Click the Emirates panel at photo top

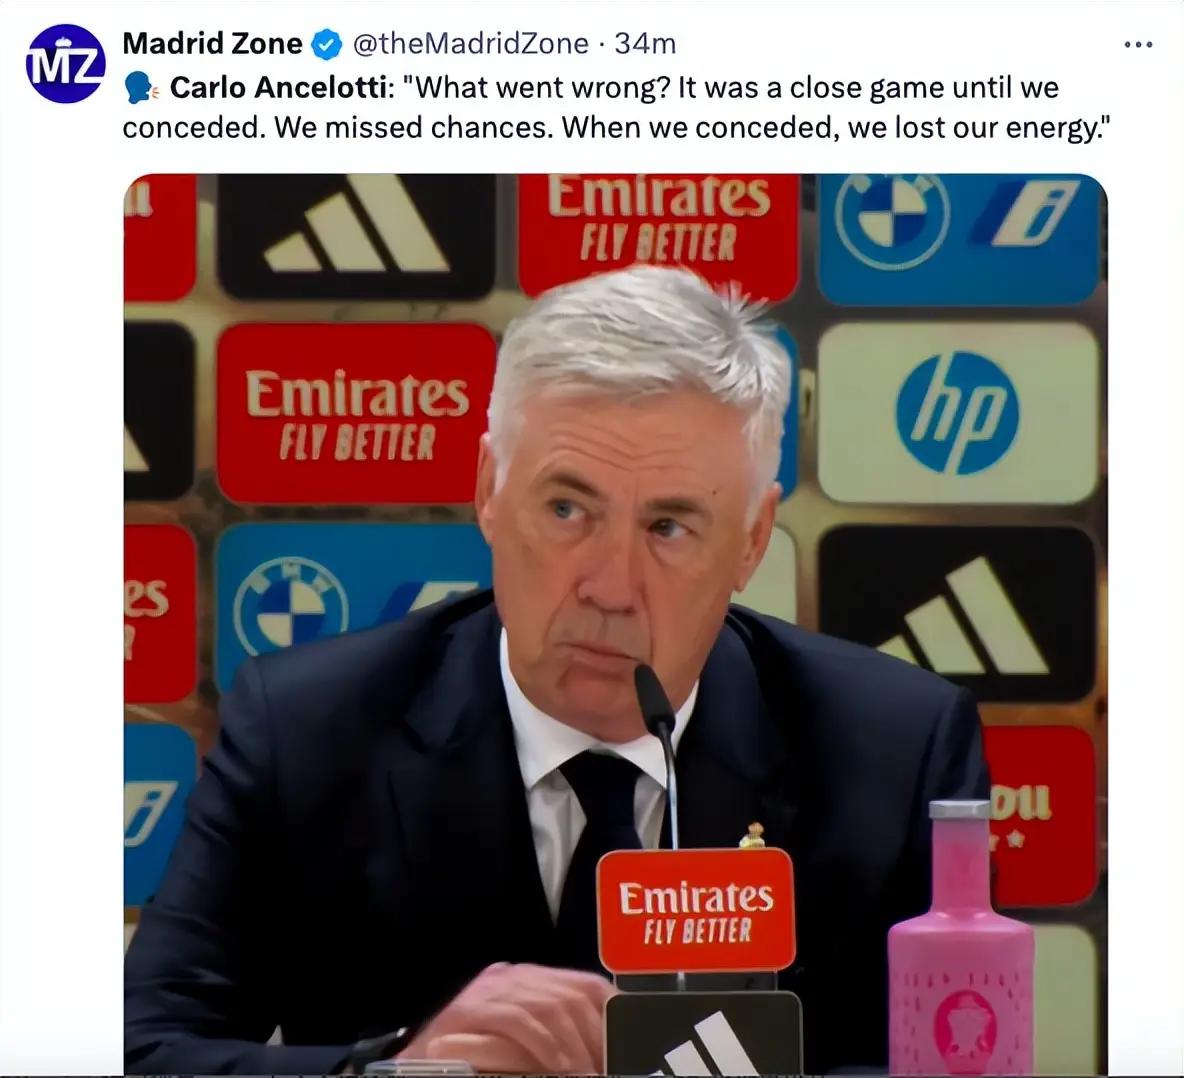[658, 229]
